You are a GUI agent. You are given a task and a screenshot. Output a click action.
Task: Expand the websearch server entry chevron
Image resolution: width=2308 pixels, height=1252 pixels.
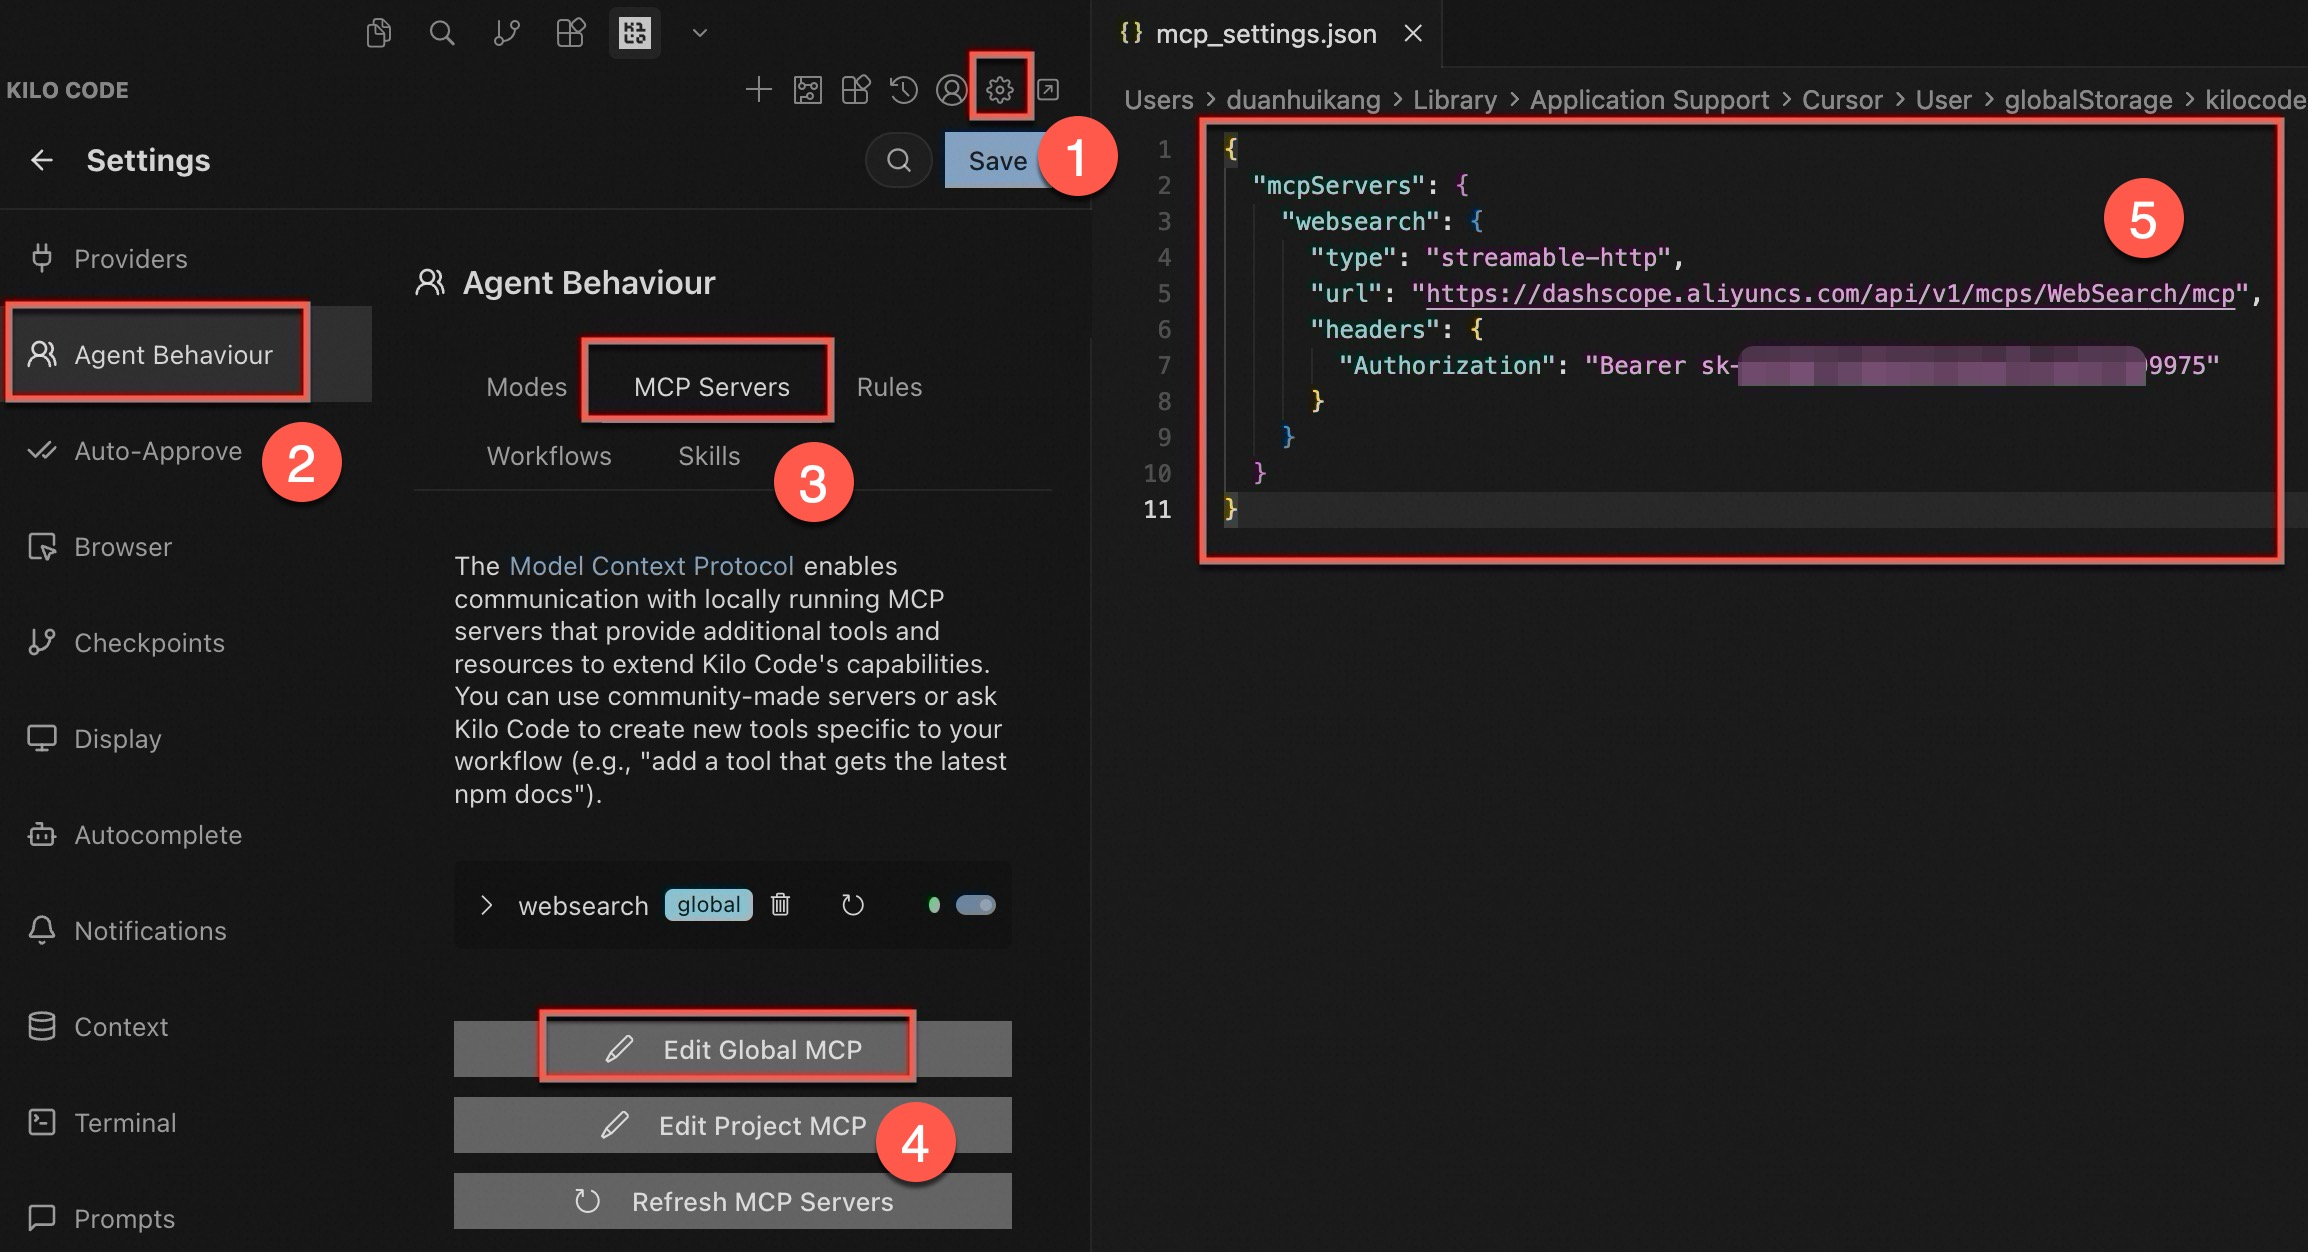486,905
